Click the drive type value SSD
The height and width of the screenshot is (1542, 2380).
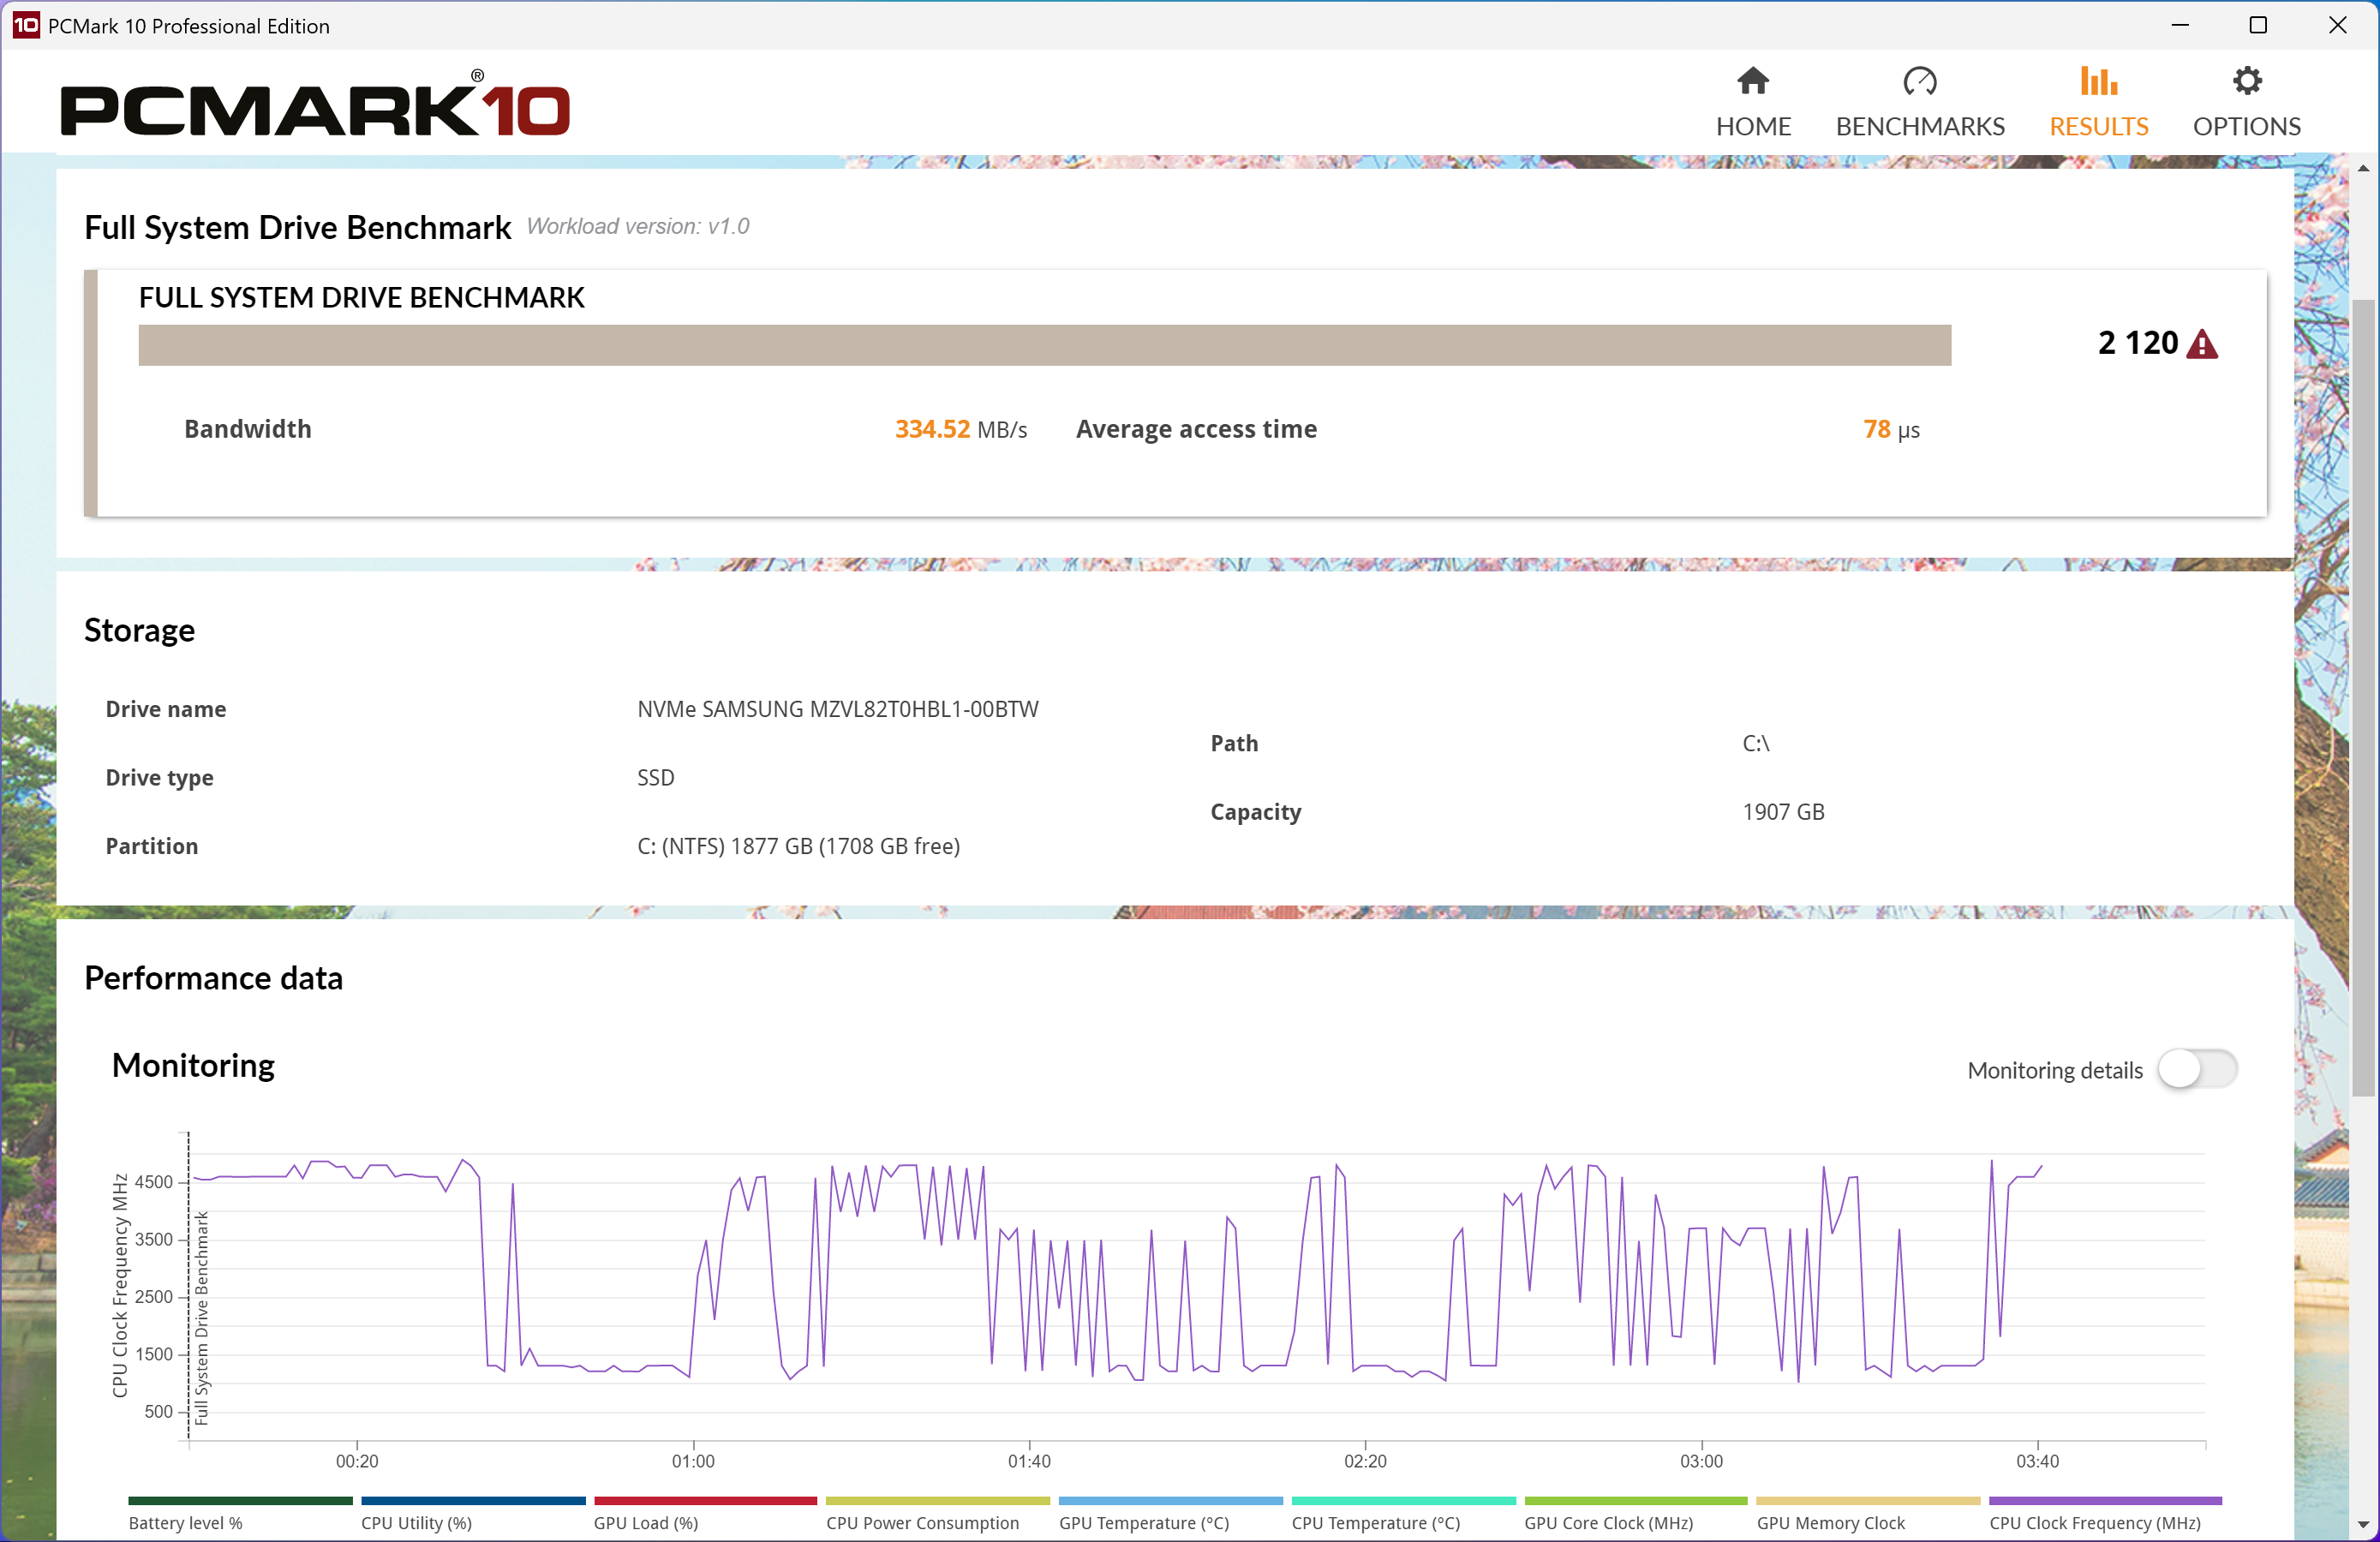656,778
